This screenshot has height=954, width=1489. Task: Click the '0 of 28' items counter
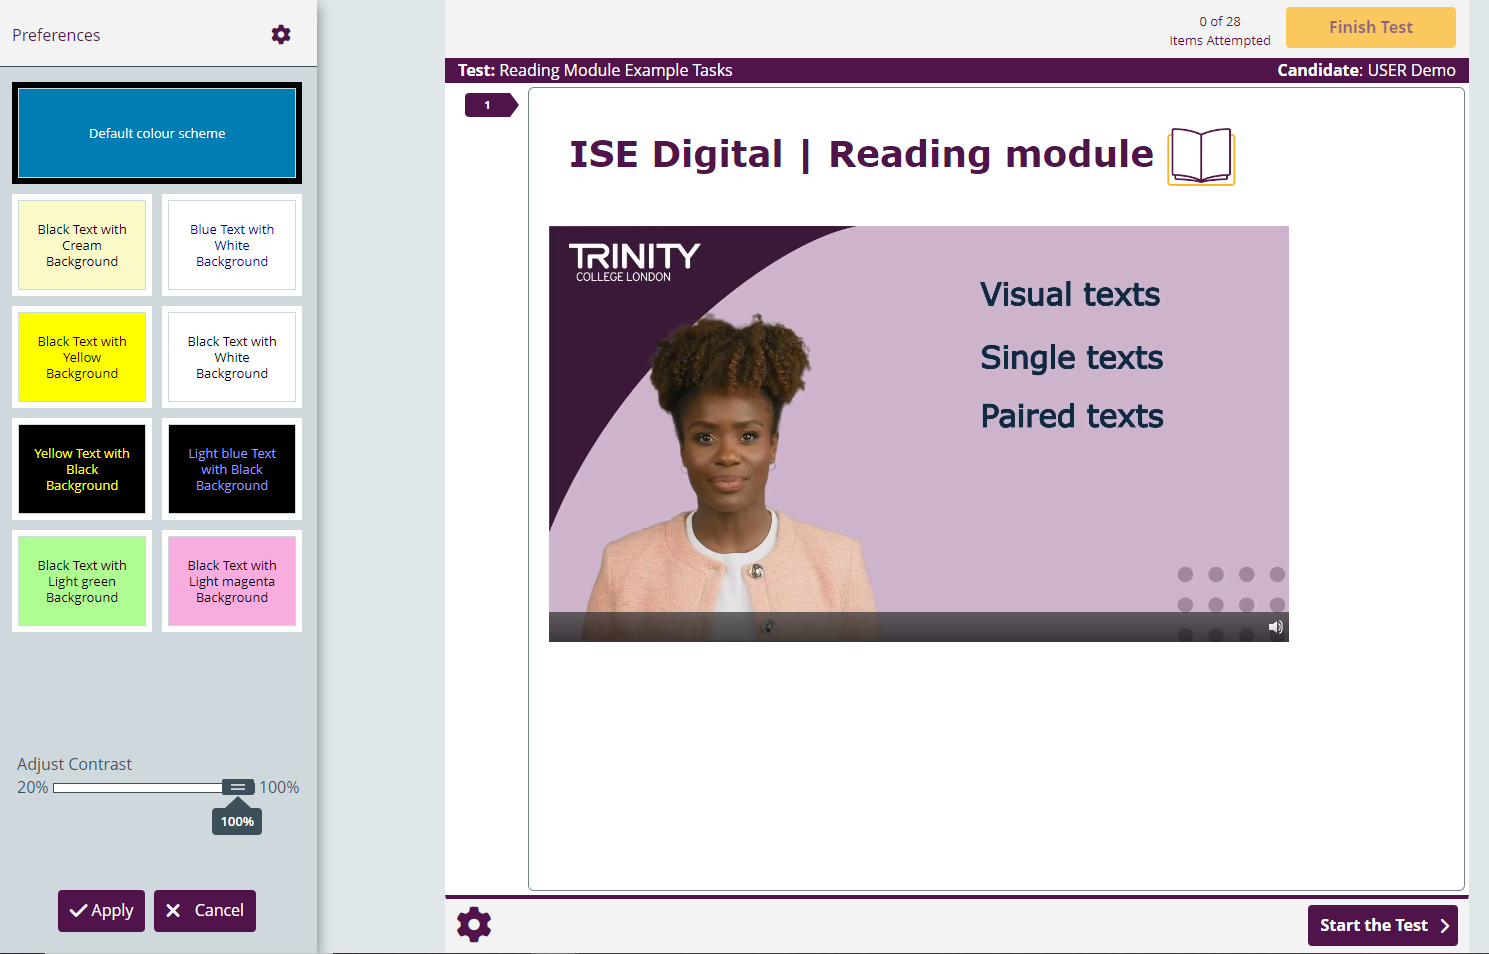pos(1220,21)
